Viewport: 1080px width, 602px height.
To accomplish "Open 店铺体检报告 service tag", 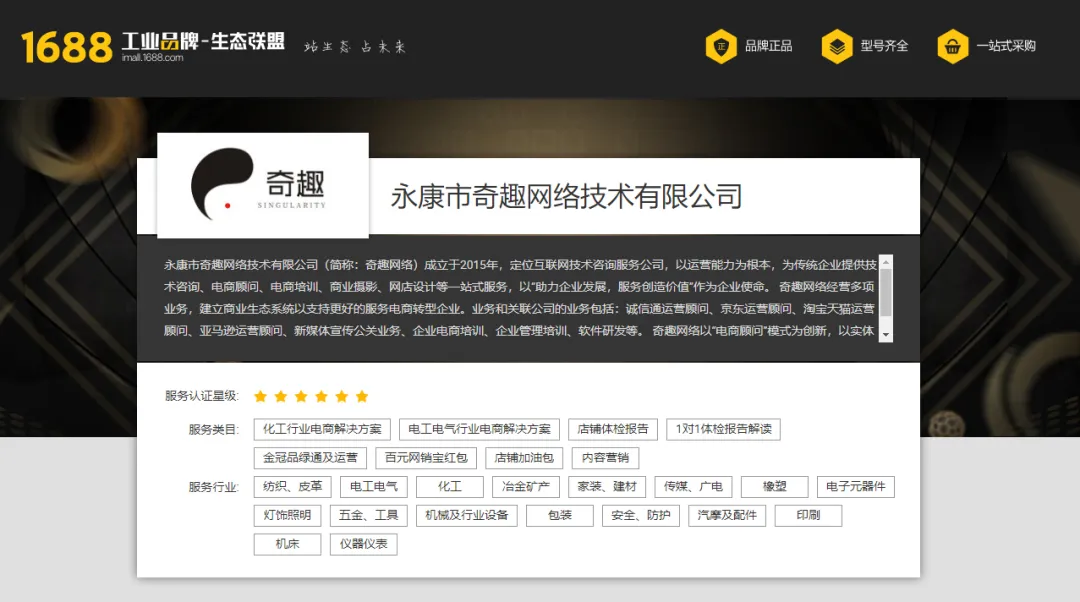I will [x=613, y=429].
